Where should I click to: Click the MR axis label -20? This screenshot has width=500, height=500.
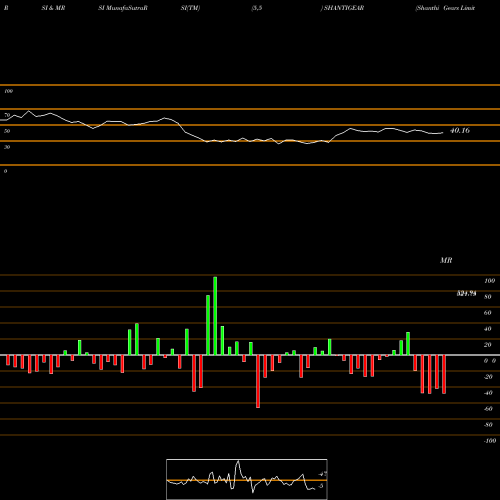tap(488, 377)
